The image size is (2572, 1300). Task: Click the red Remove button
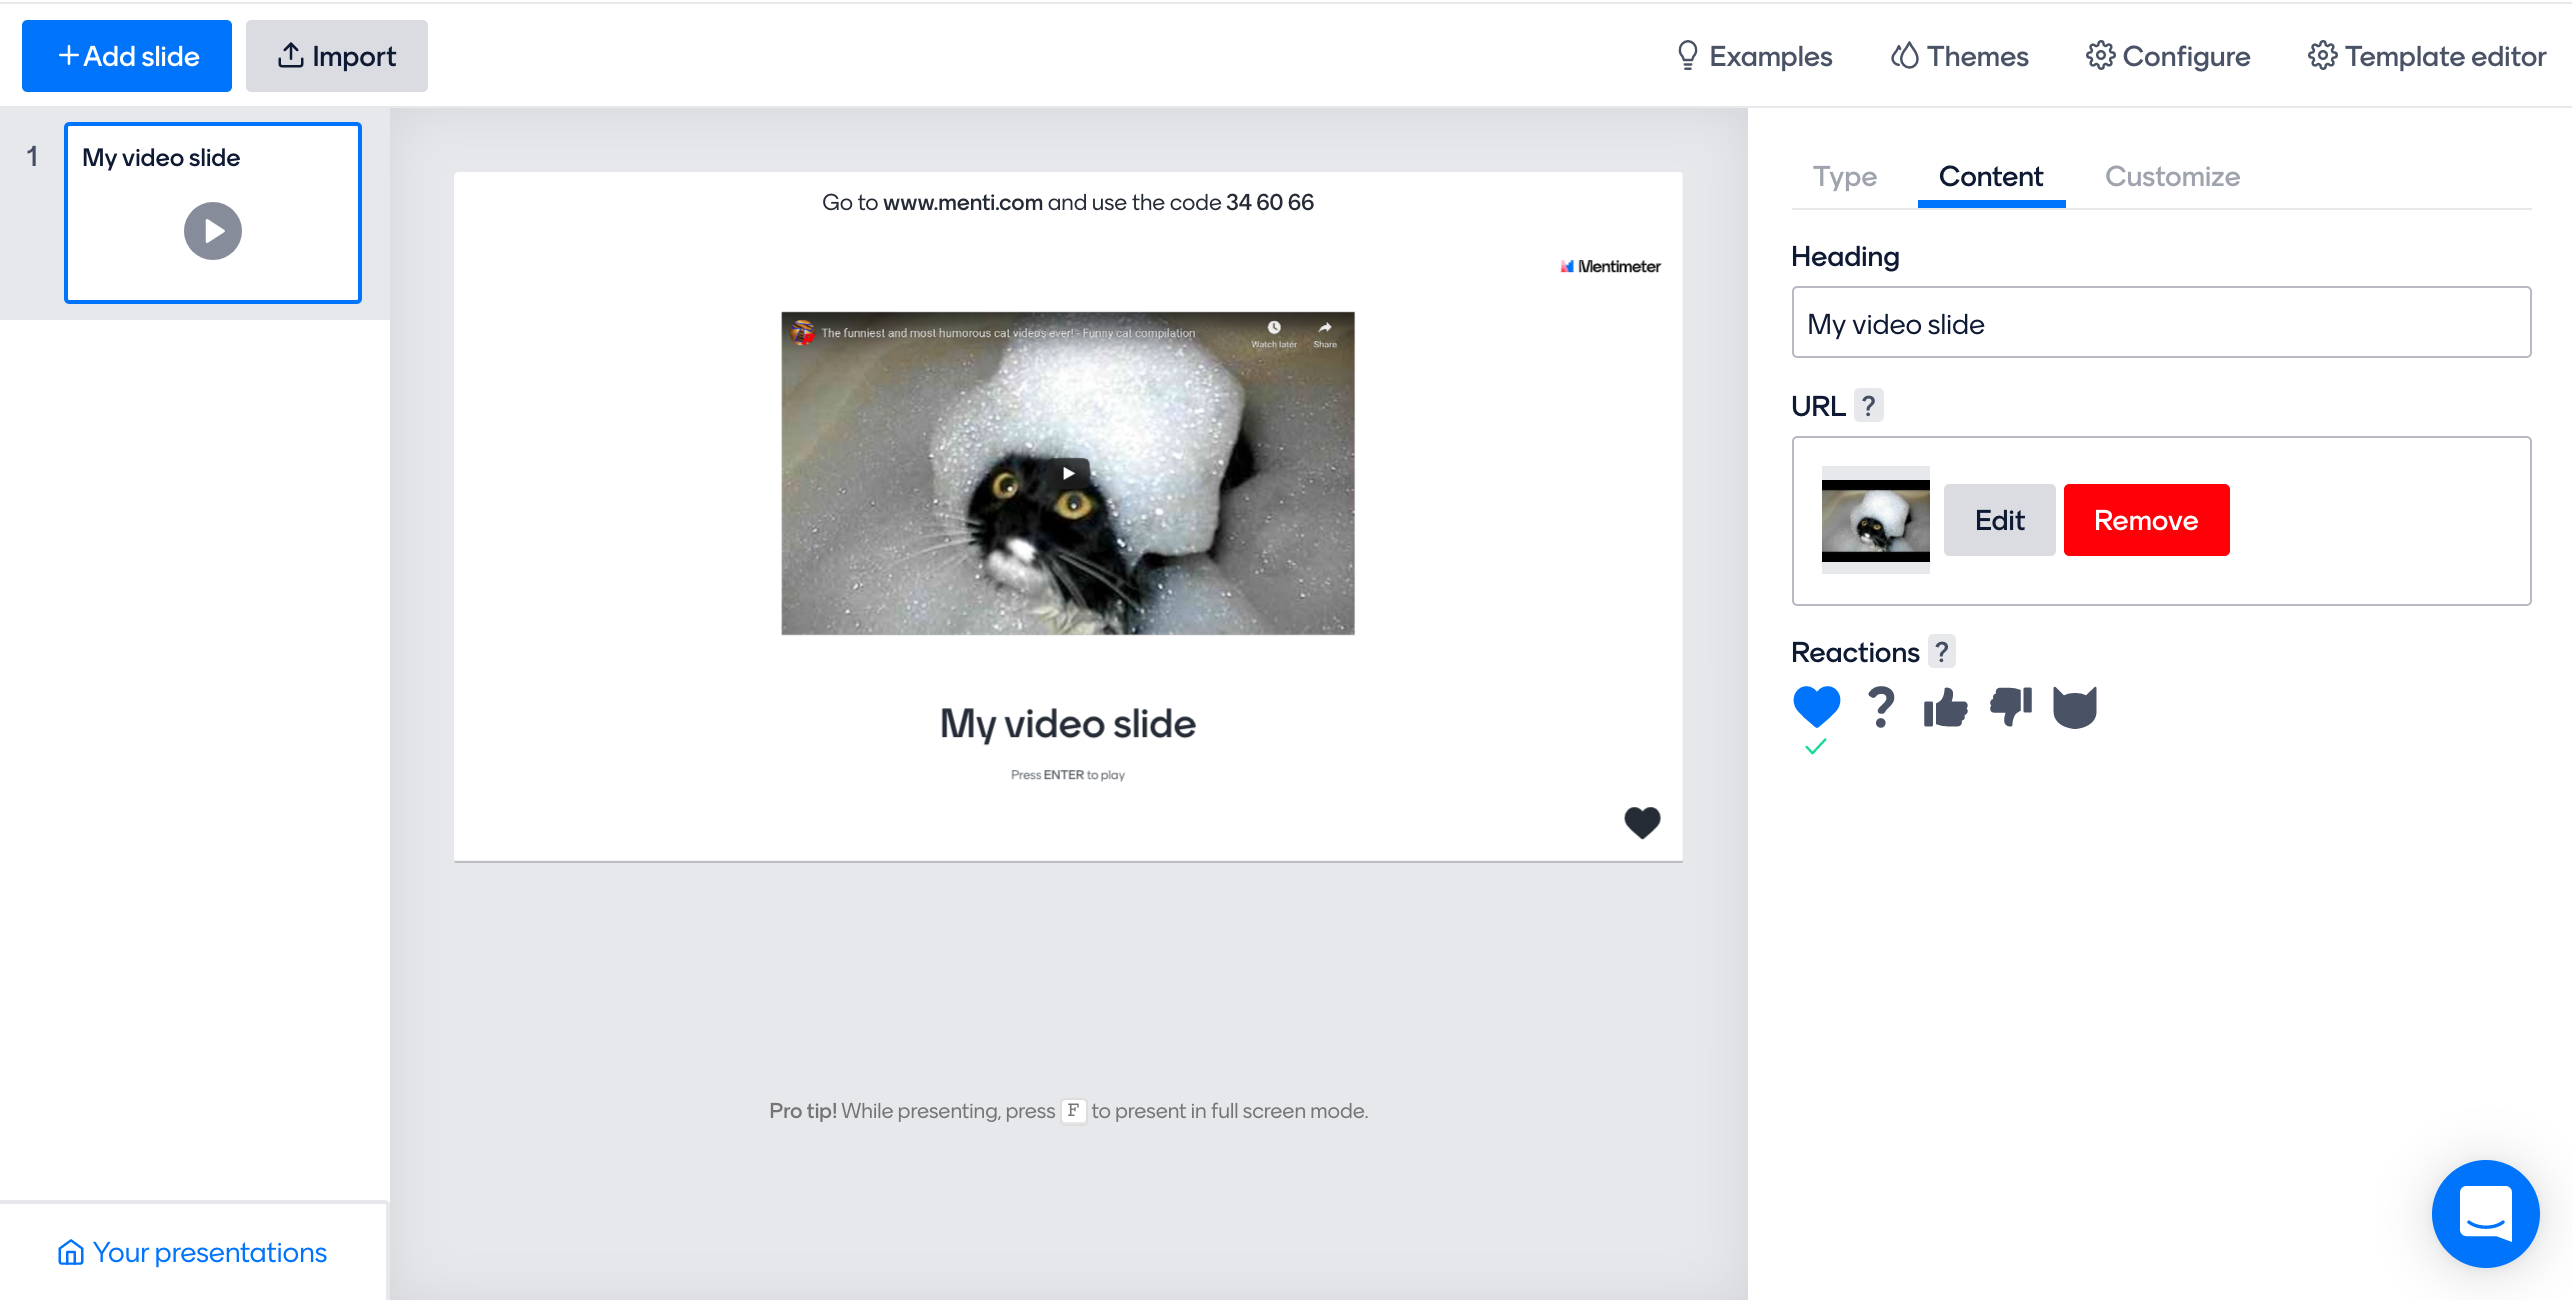click(x=2146, y=520)
